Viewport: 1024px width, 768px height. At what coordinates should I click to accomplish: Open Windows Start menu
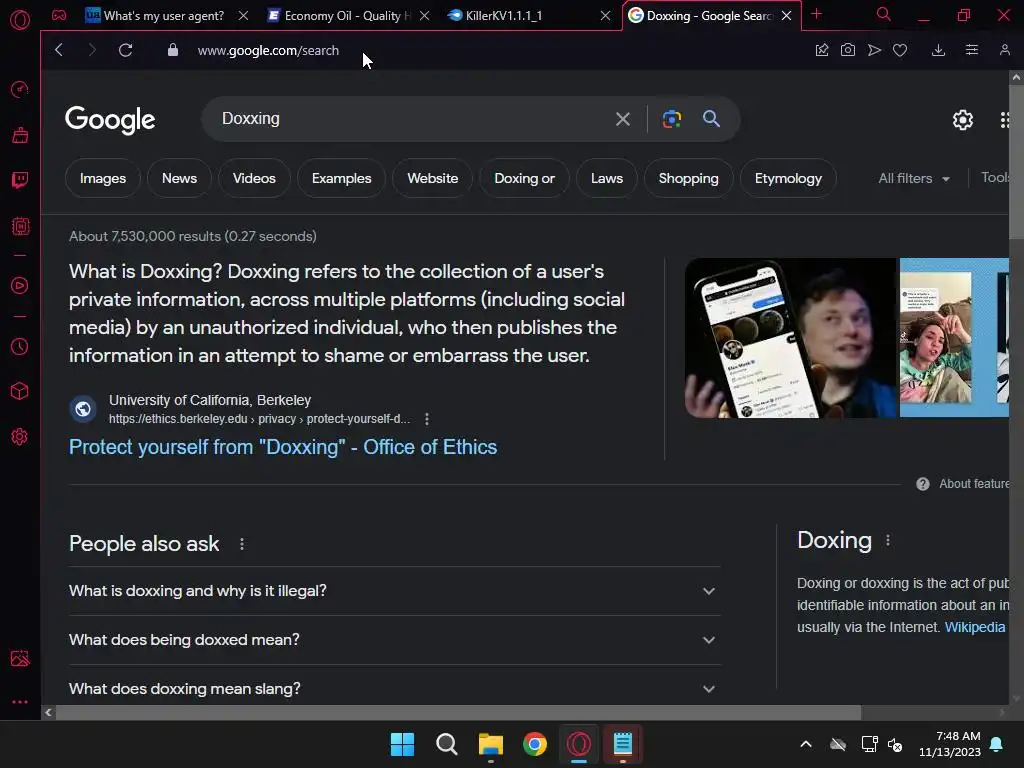point(402,744)
